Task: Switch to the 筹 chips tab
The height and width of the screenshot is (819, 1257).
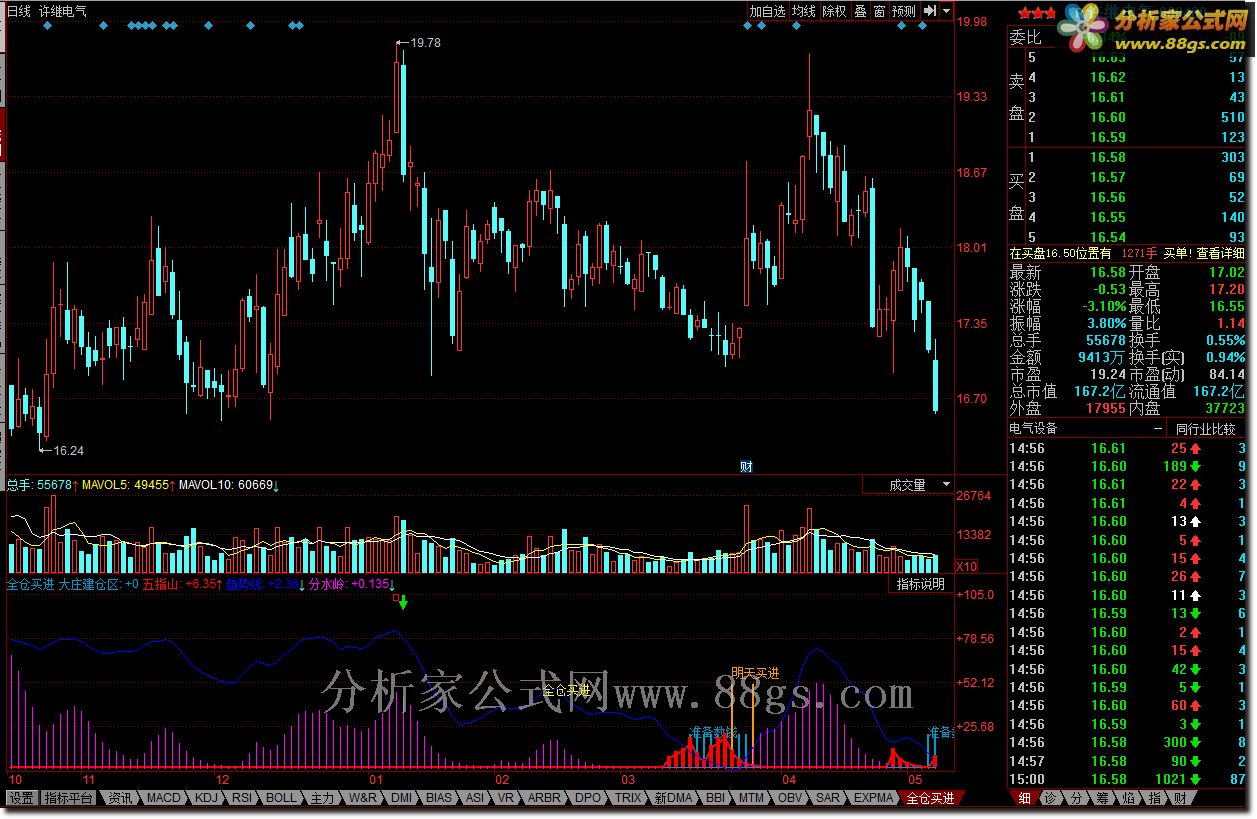Action: point(1102,798)
